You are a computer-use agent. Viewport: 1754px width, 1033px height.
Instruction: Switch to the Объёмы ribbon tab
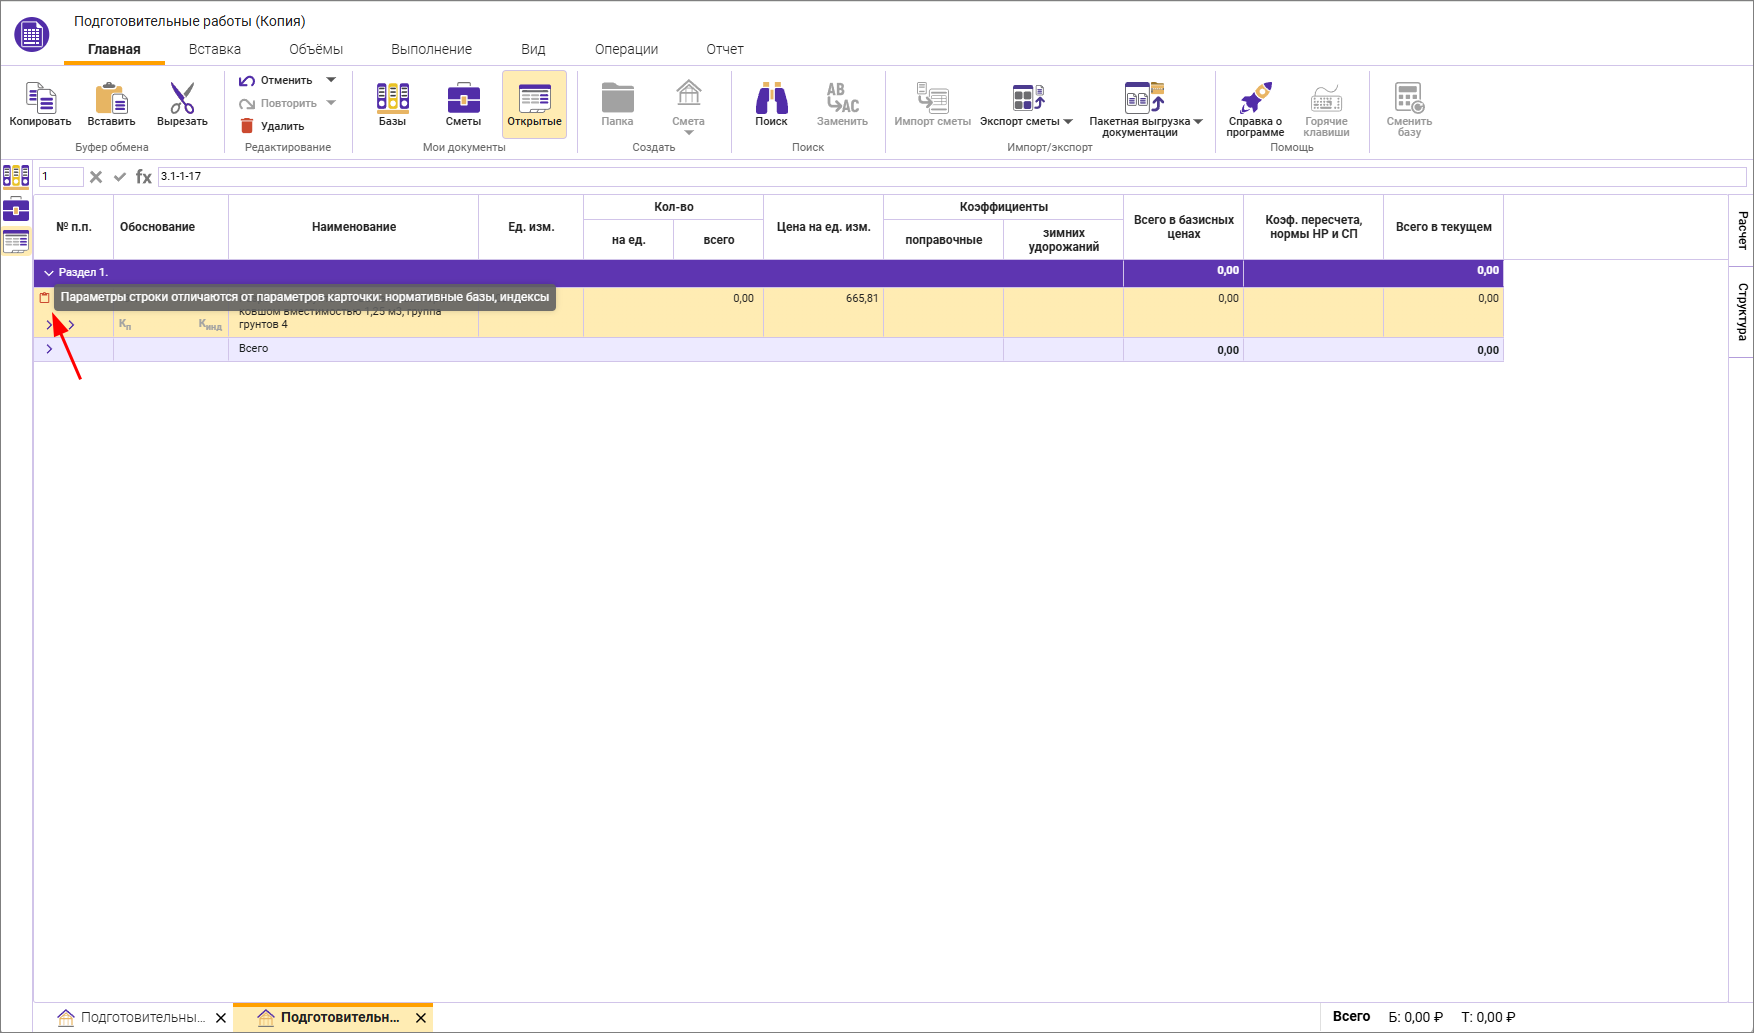pos(316,49)
